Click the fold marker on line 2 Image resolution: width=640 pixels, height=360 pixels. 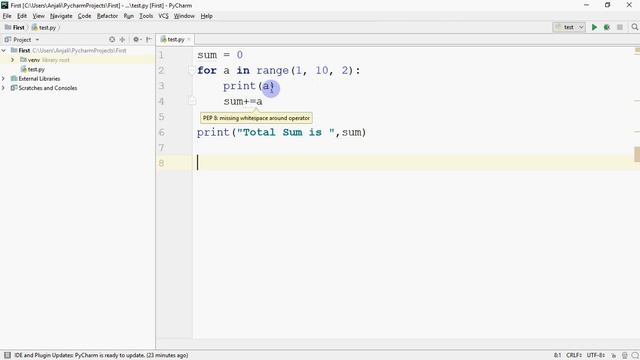[x=192, y=71]
